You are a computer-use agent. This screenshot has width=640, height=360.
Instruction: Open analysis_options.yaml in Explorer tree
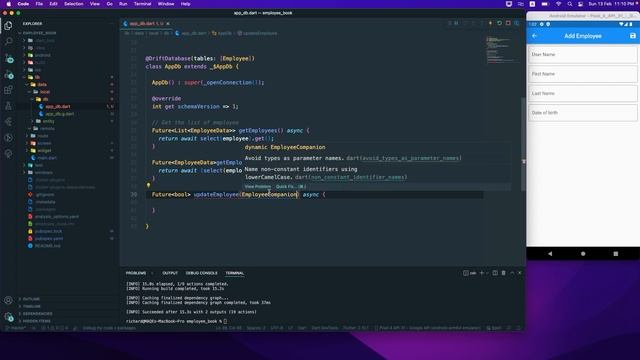click(56, 217)
